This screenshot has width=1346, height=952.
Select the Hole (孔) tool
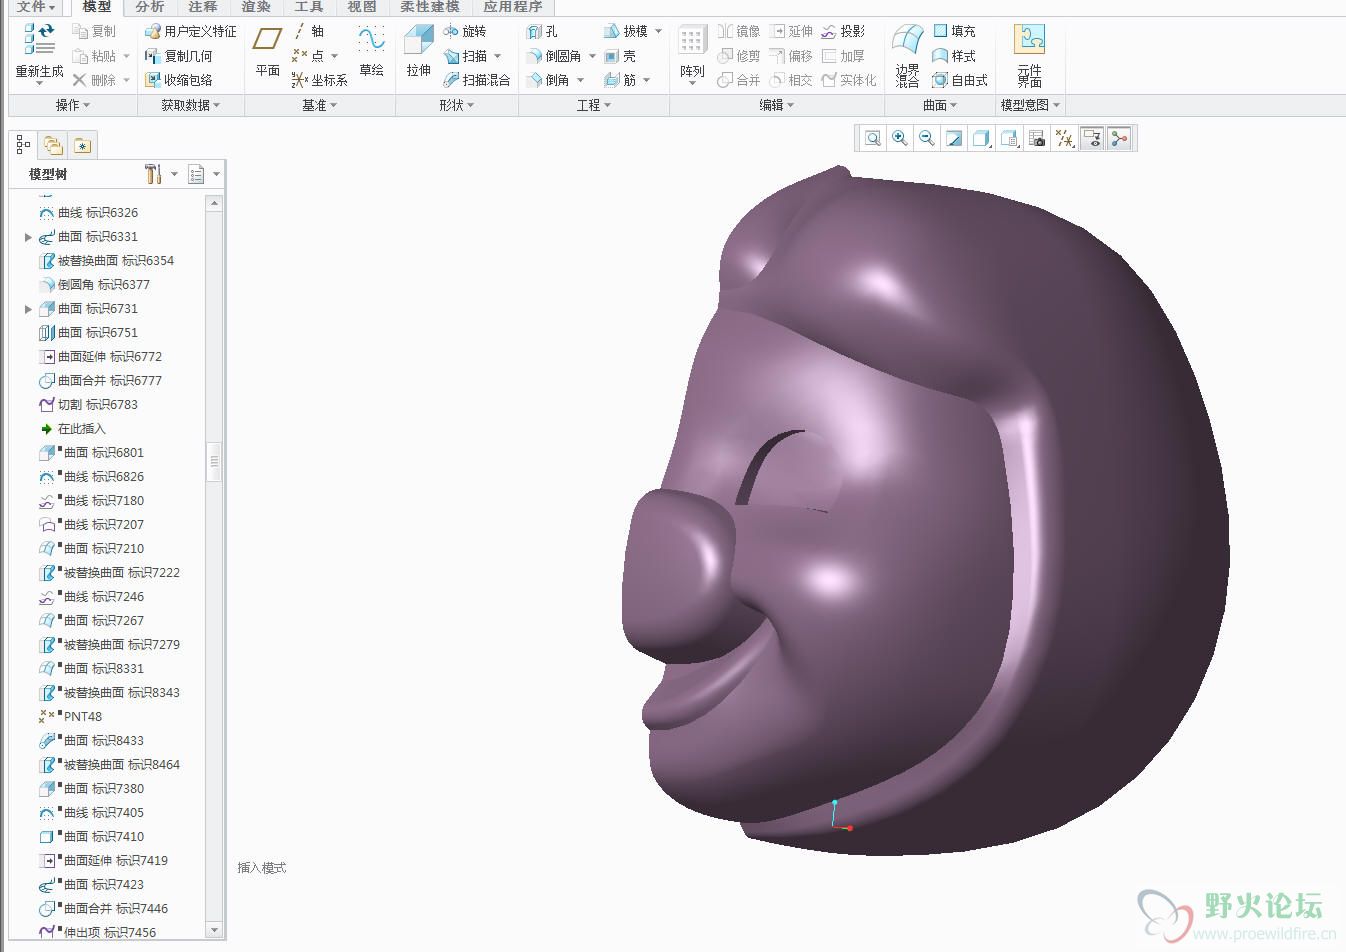click(542, 31)
